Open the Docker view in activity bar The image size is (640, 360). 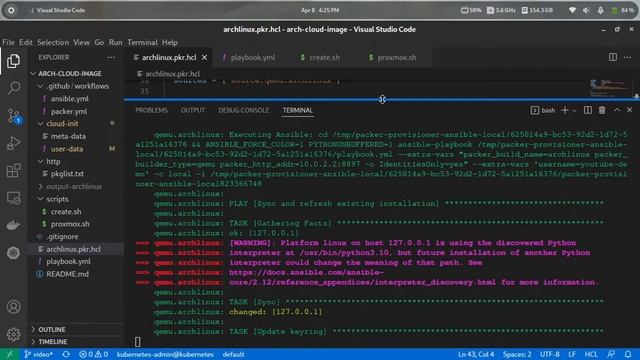pyautogui.click(x=13, y=225)
